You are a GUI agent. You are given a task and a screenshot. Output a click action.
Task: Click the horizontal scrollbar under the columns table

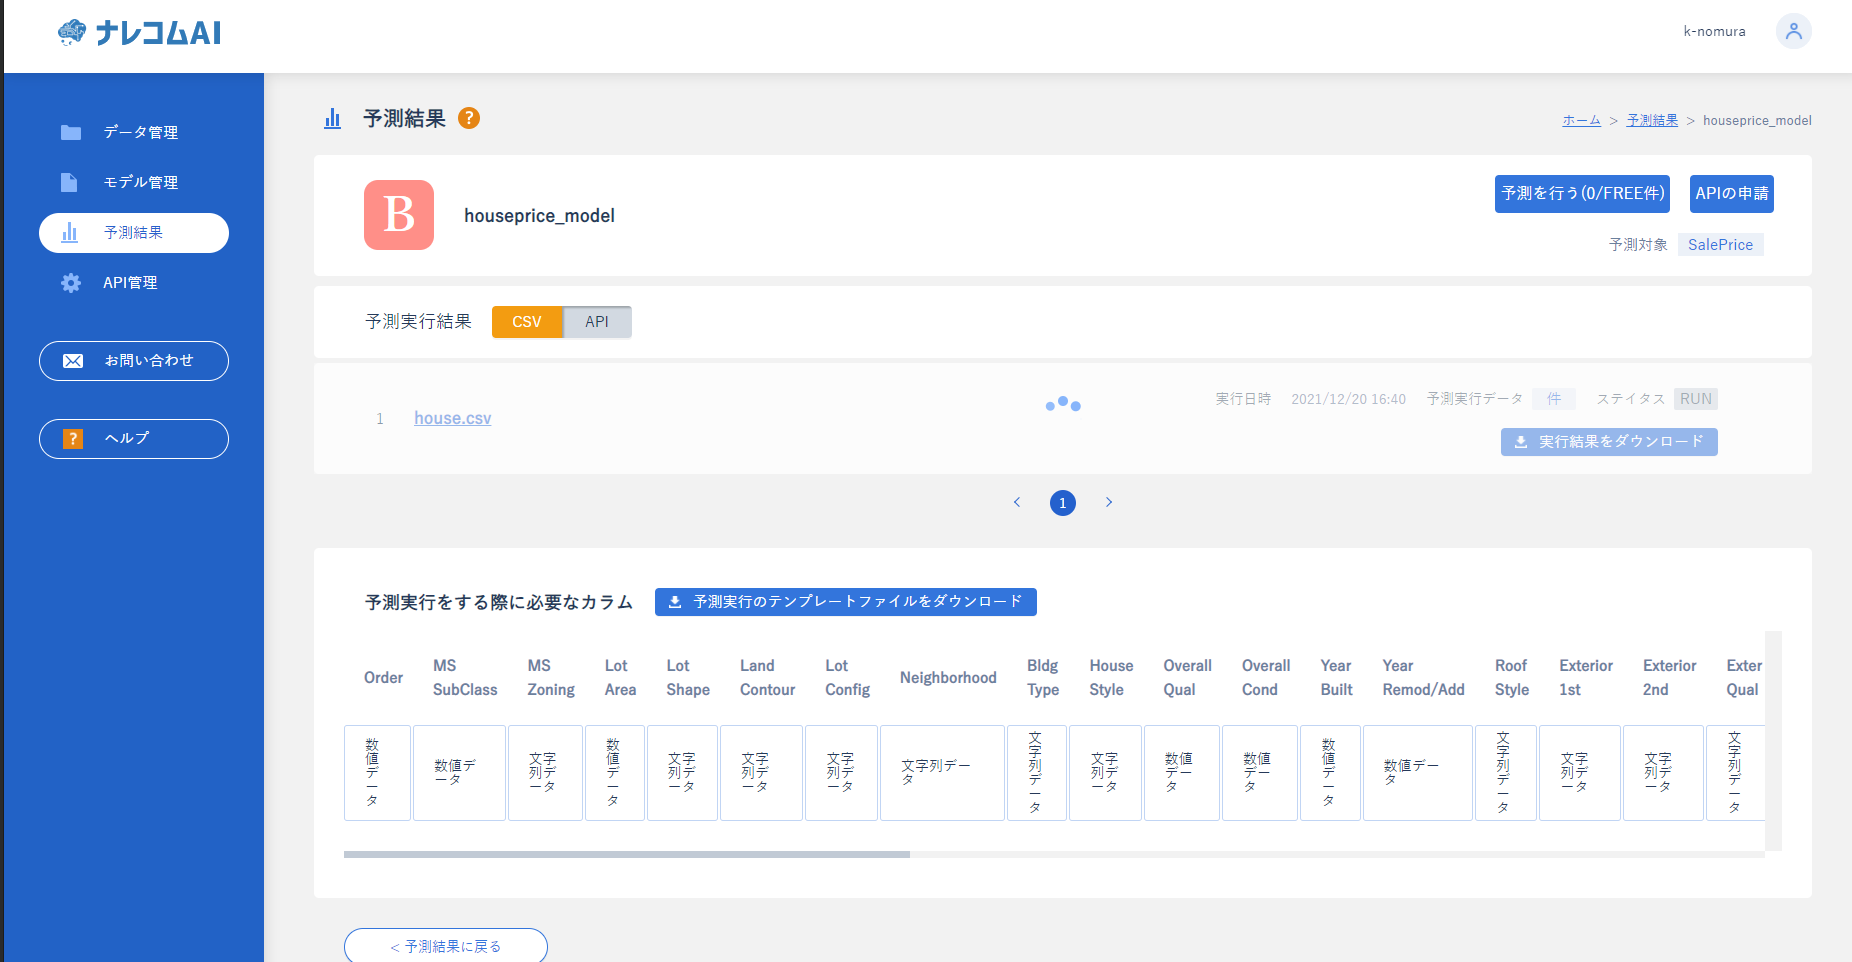(x=627, y=855)
